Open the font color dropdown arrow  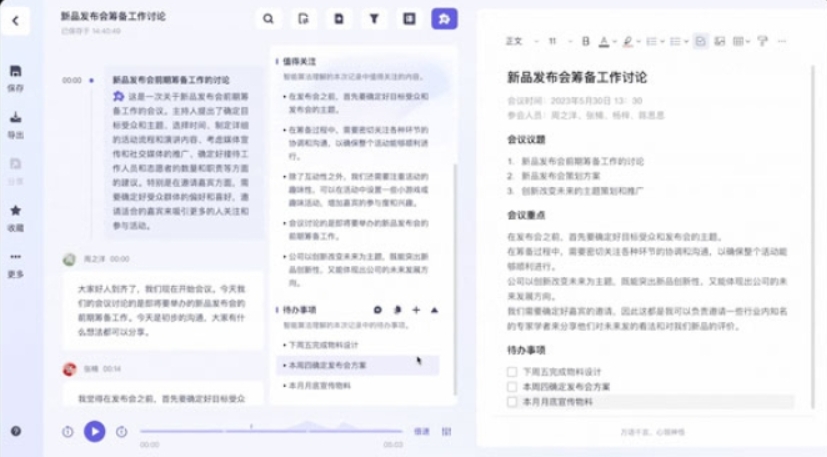[x=615, y=42]
